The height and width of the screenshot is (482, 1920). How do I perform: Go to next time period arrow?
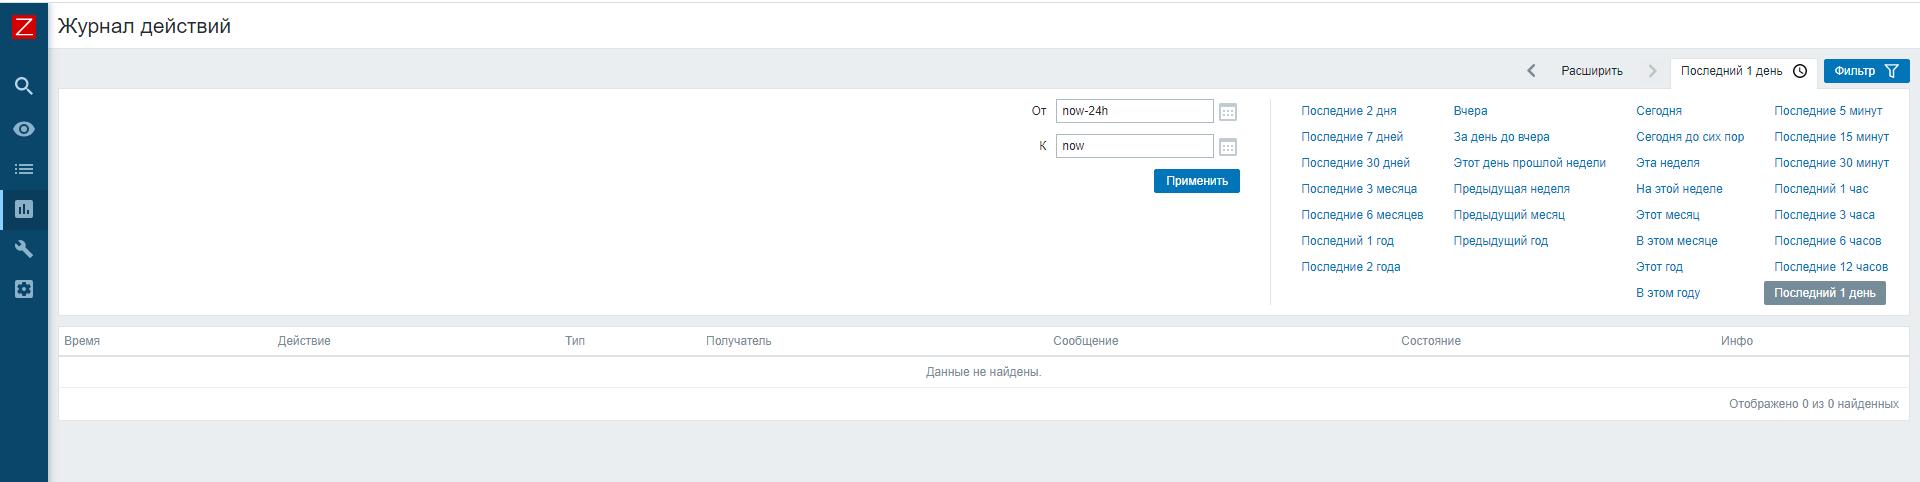[1652, 71]
